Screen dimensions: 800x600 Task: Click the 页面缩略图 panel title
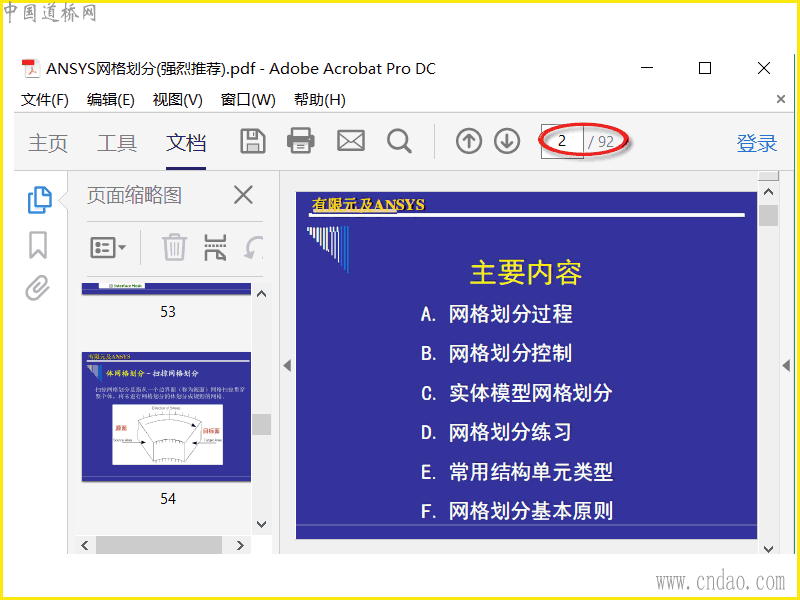click(134, 195)
